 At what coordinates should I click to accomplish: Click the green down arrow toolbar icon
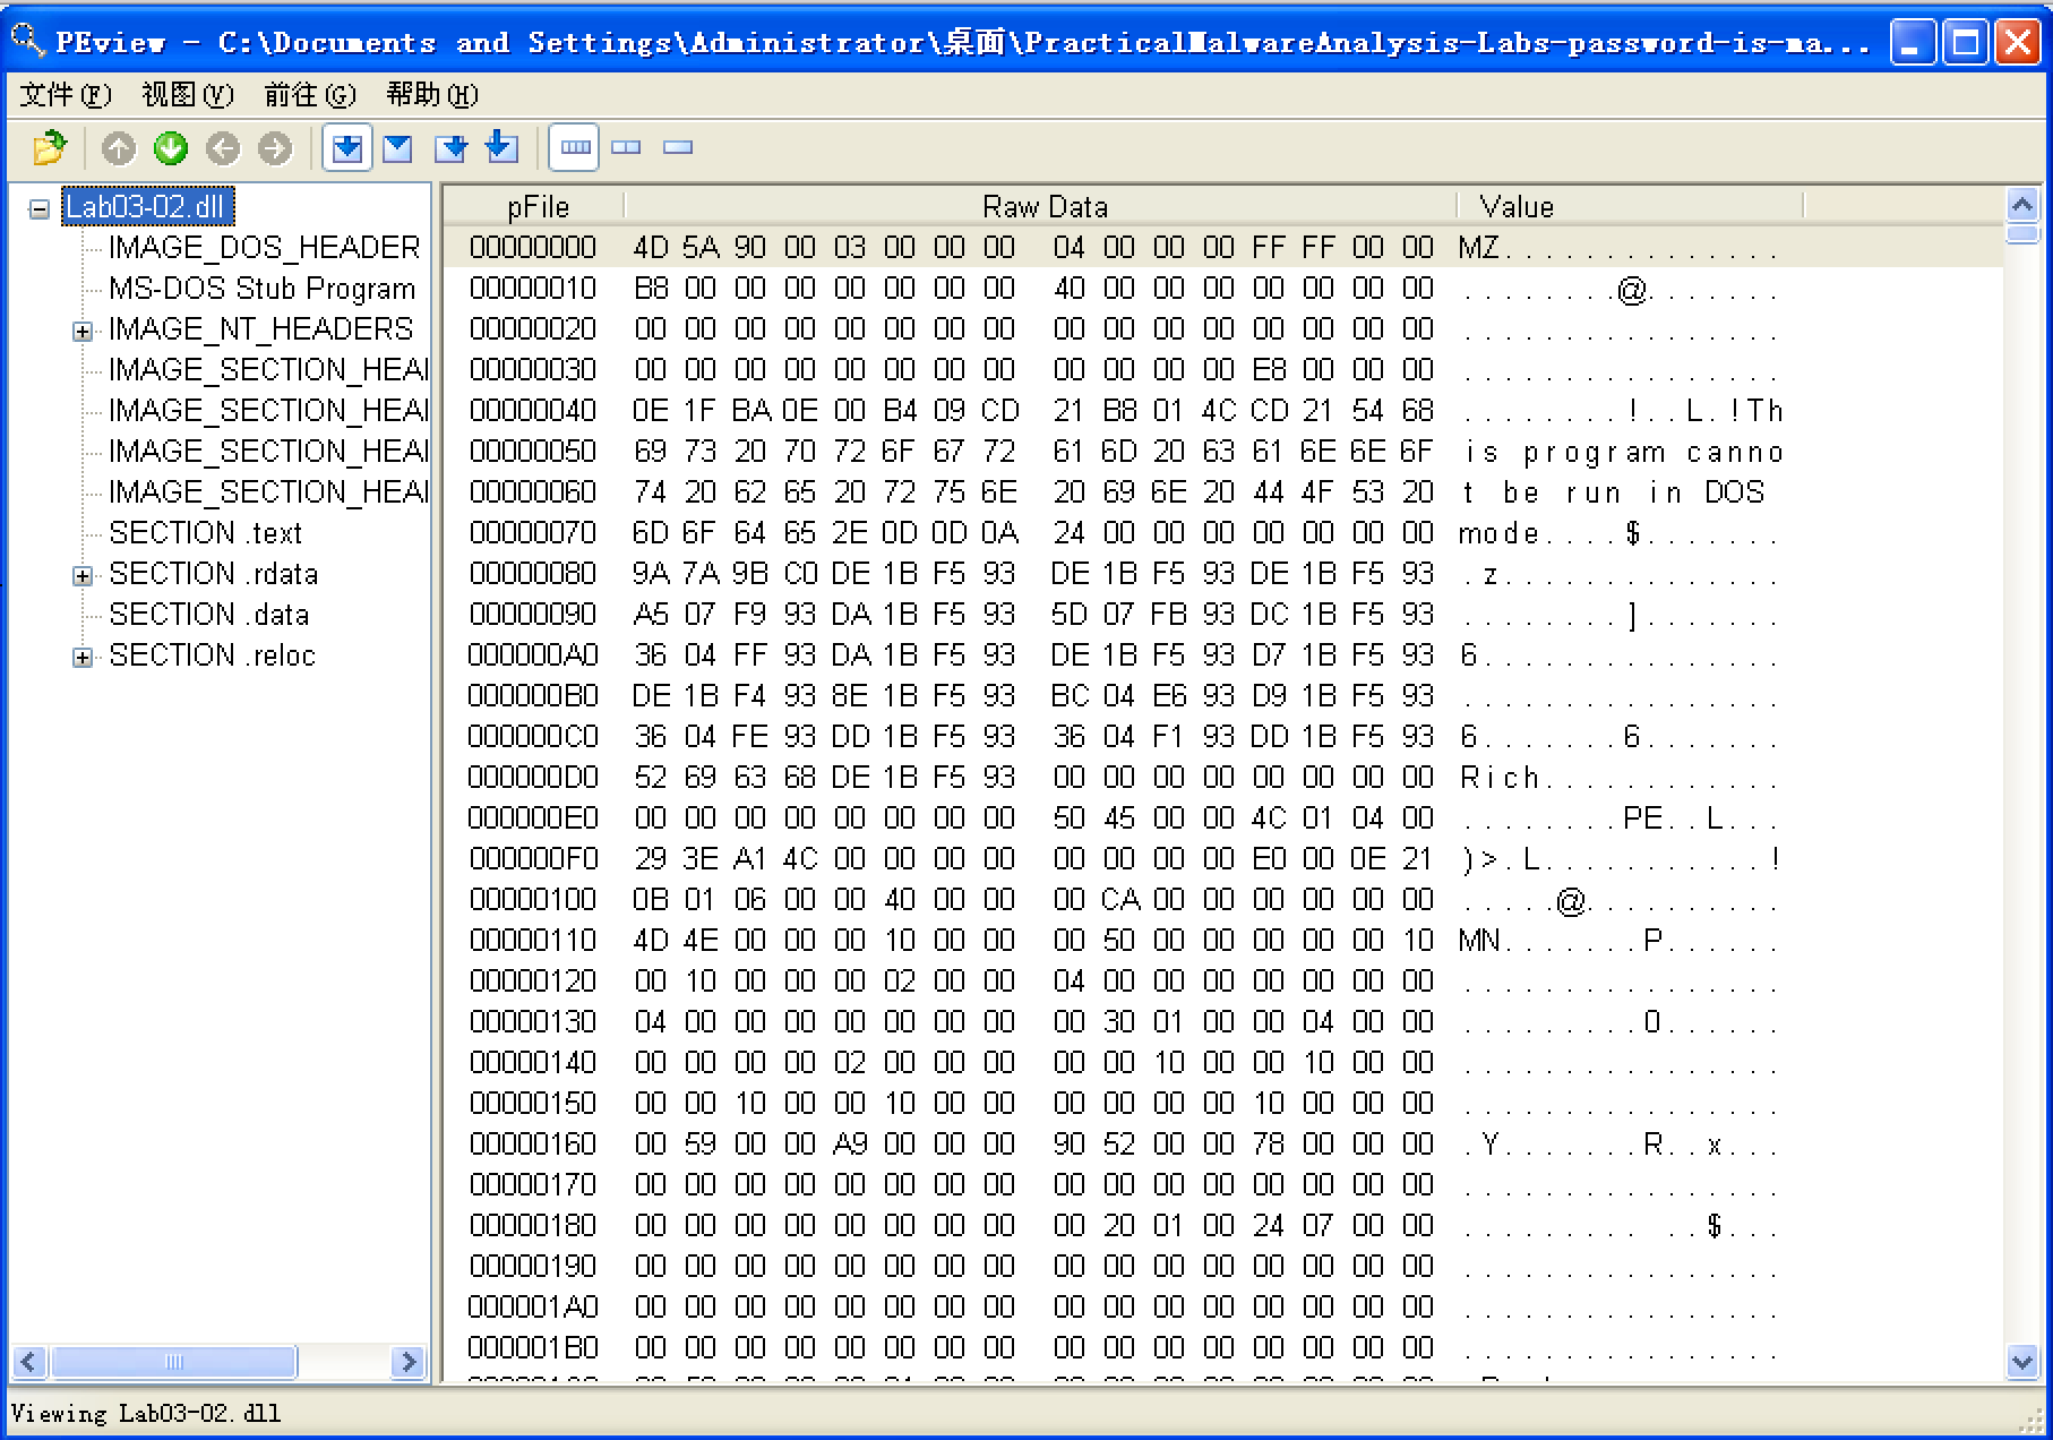coord(171,149)
